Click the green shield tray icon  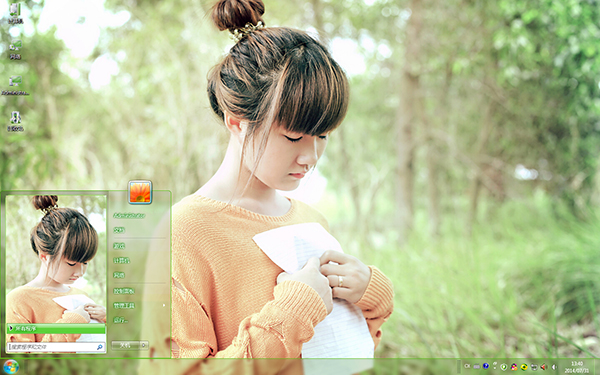pos(504,367)
